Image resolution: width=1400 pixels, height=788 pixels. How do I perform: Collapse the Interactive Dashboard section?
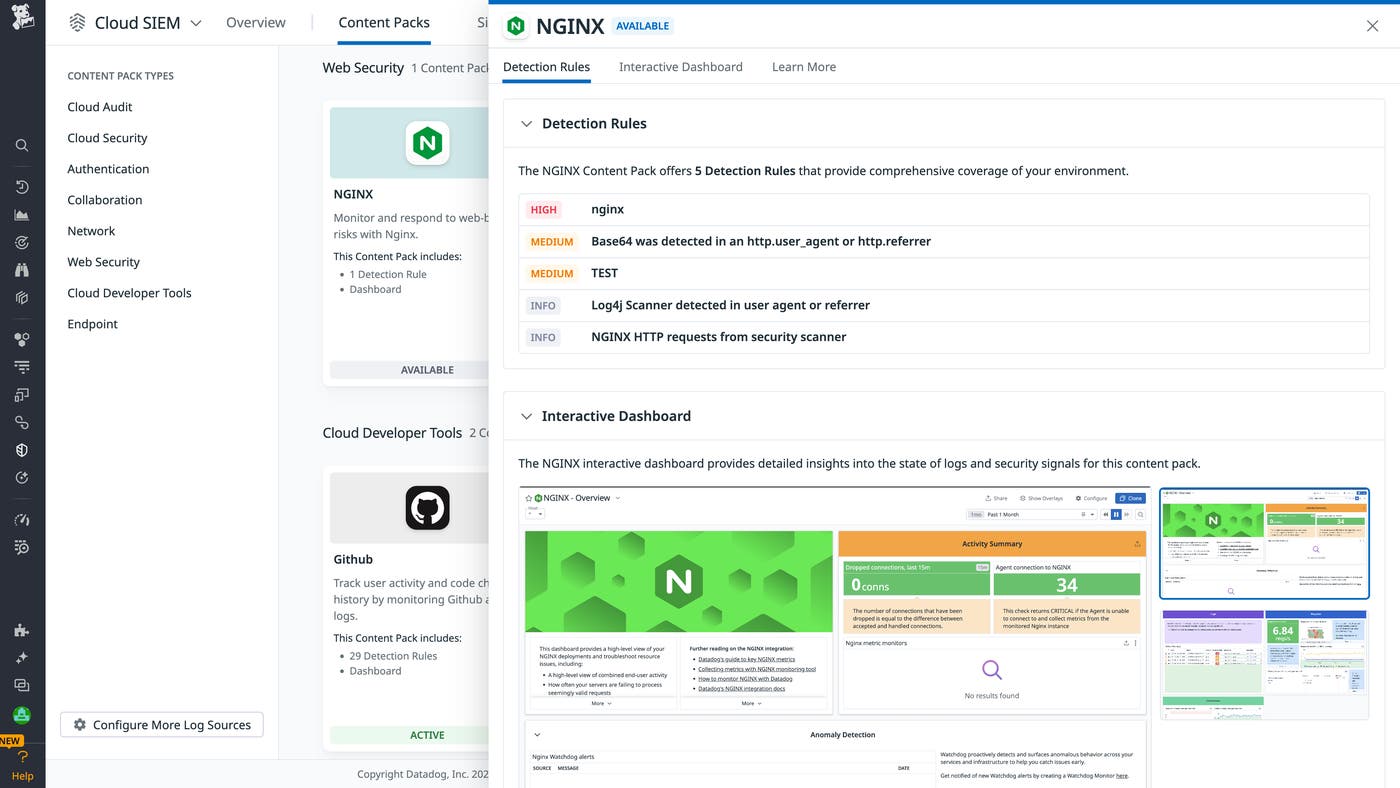(527, 416)
